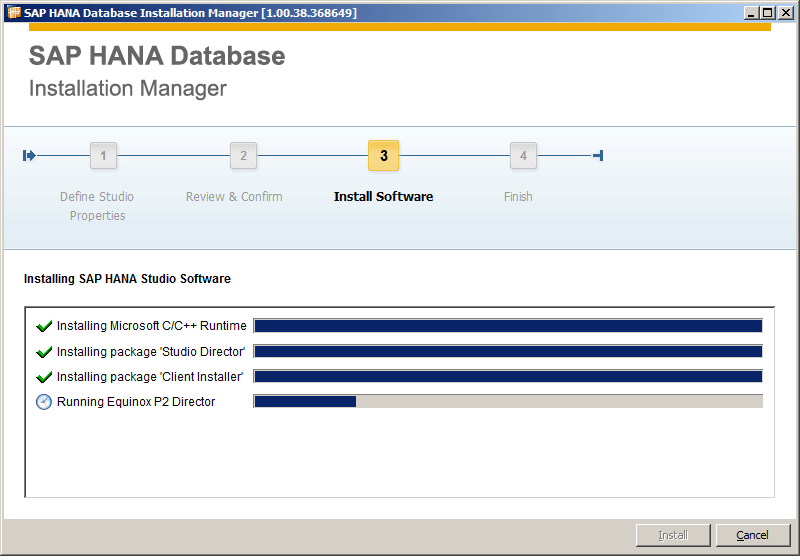Click the Finish step label

click(x=518, y=197)
